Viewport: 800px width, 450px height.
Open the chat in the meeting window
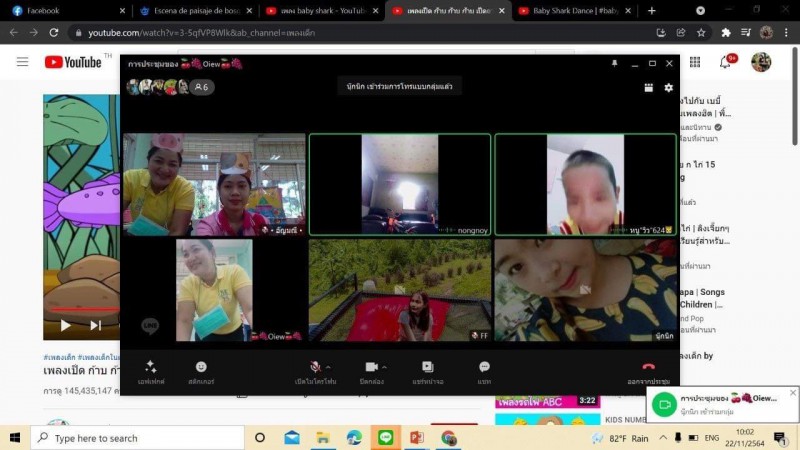[484, 368]
